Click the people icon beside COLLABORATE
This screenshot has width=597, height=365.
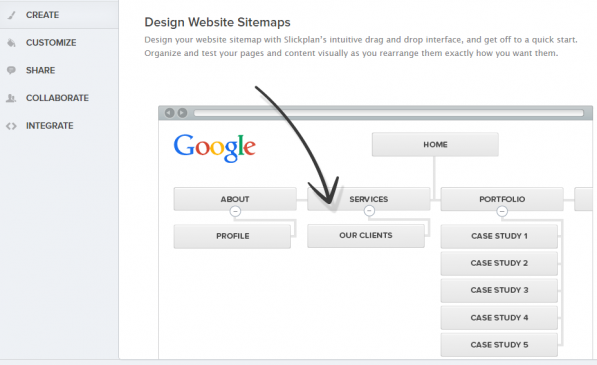click(x=11, y=98)
